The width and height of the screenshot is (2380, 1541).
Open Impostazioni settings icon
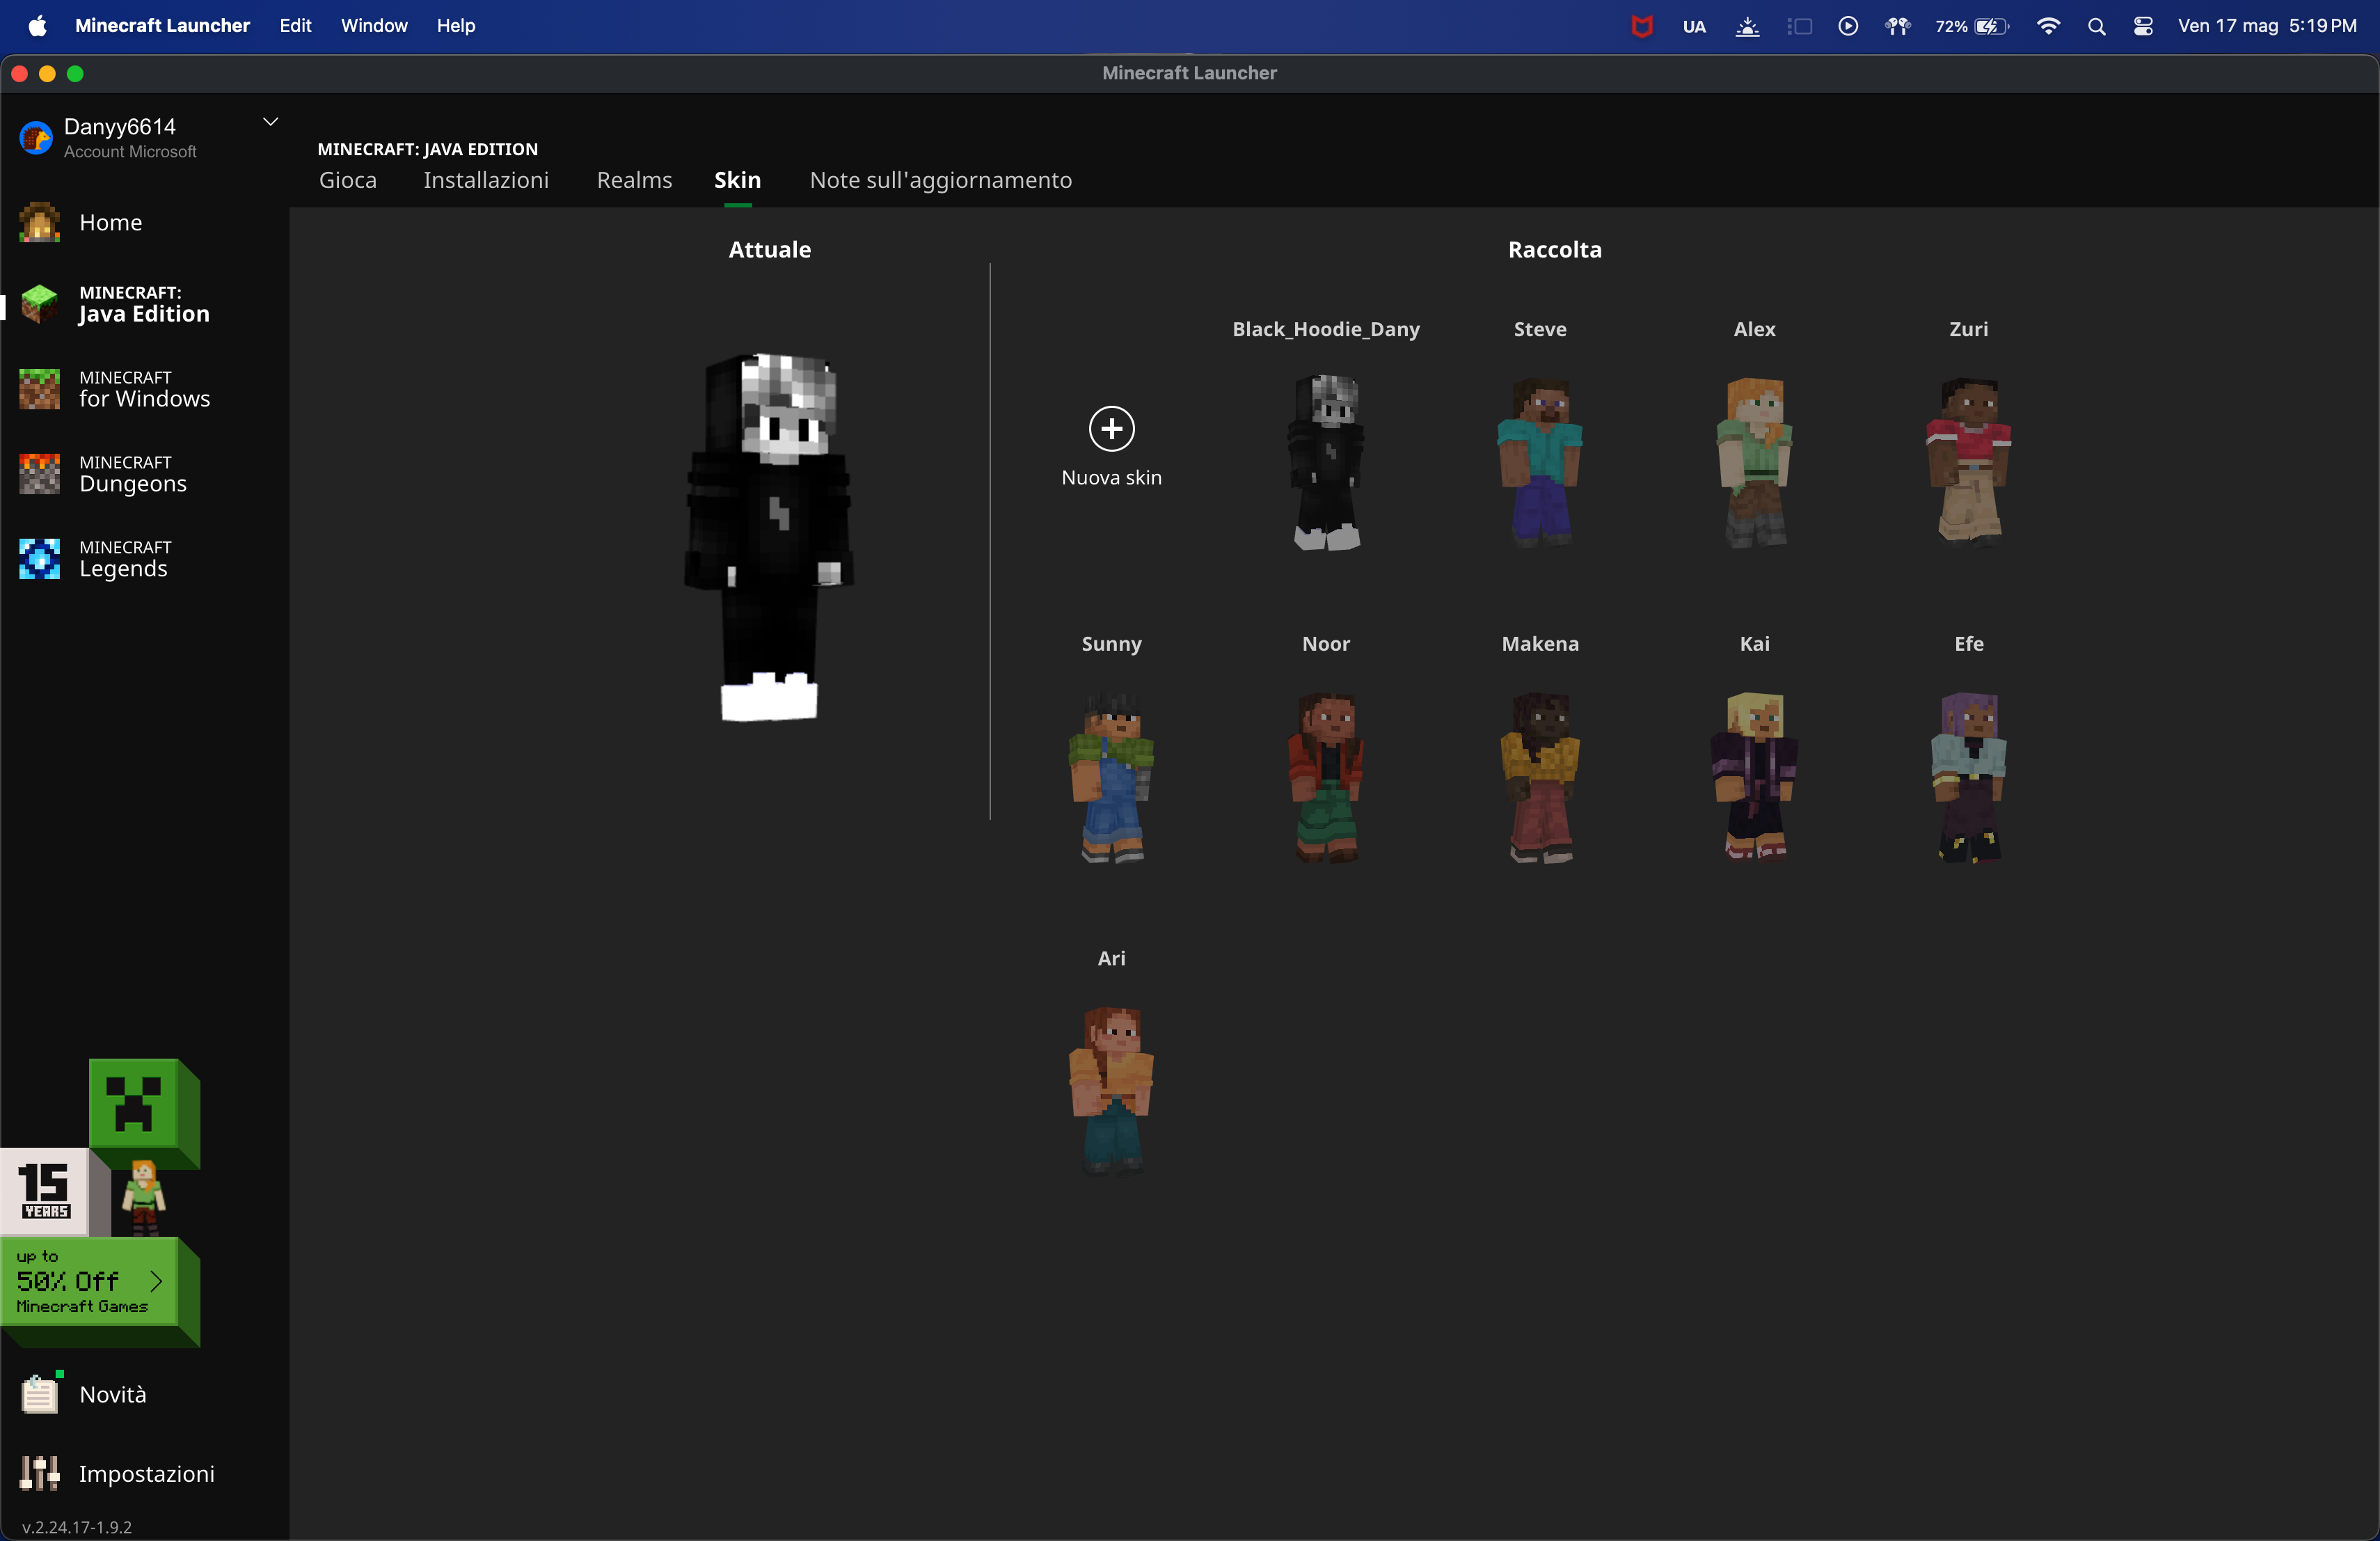[x=40, y=1473]
